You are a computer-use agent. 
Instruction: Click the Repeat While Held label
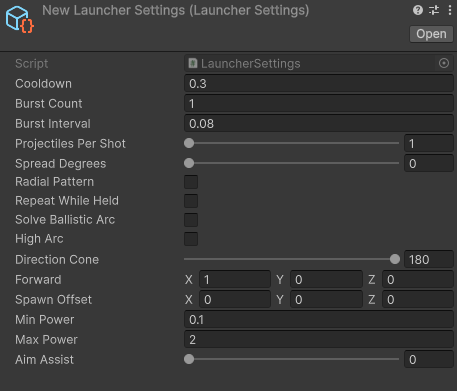pyautogui.click(x=67, y=201)
